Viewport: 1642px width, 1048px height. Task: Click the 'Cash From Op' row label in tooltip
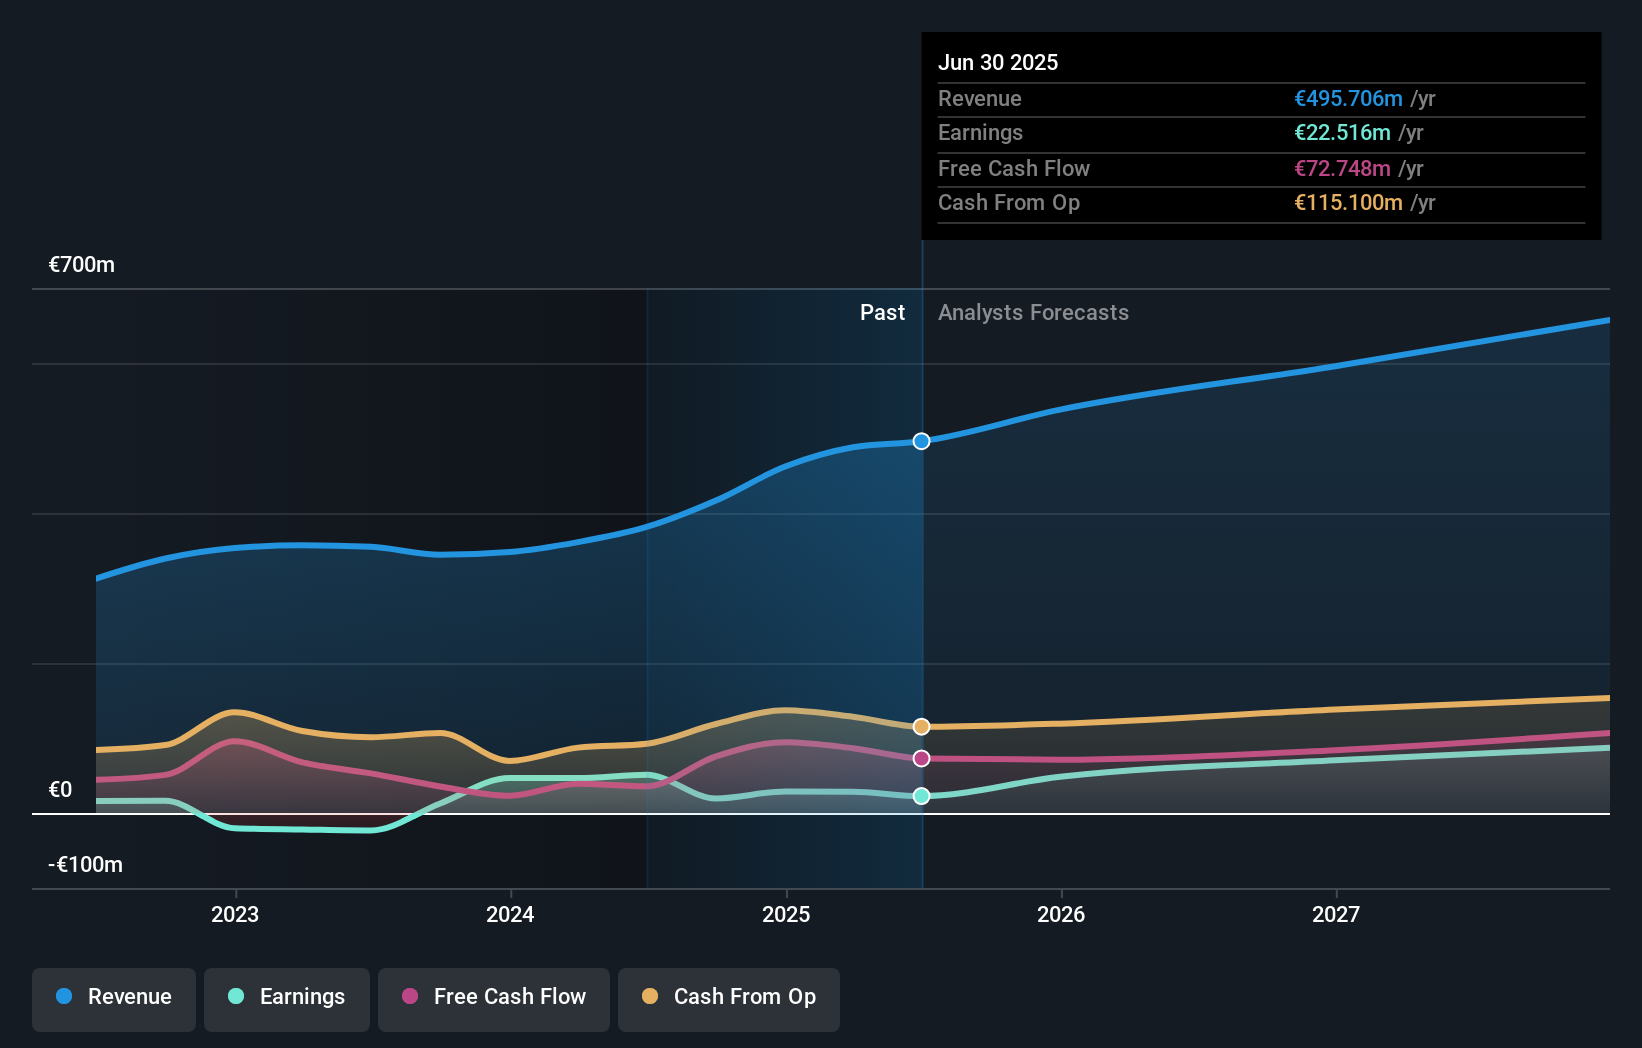click(1009, 203)
